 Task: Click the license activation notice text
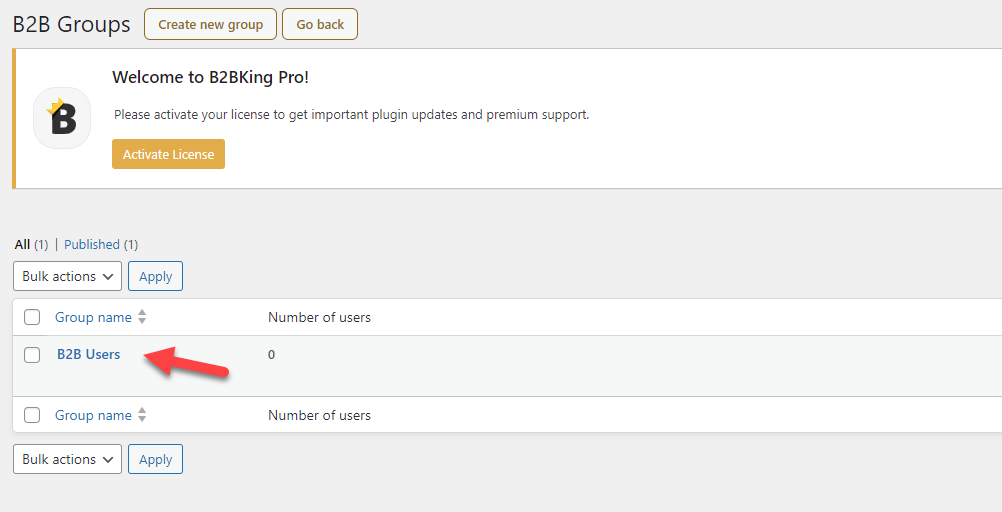click(x=351, y=114)
